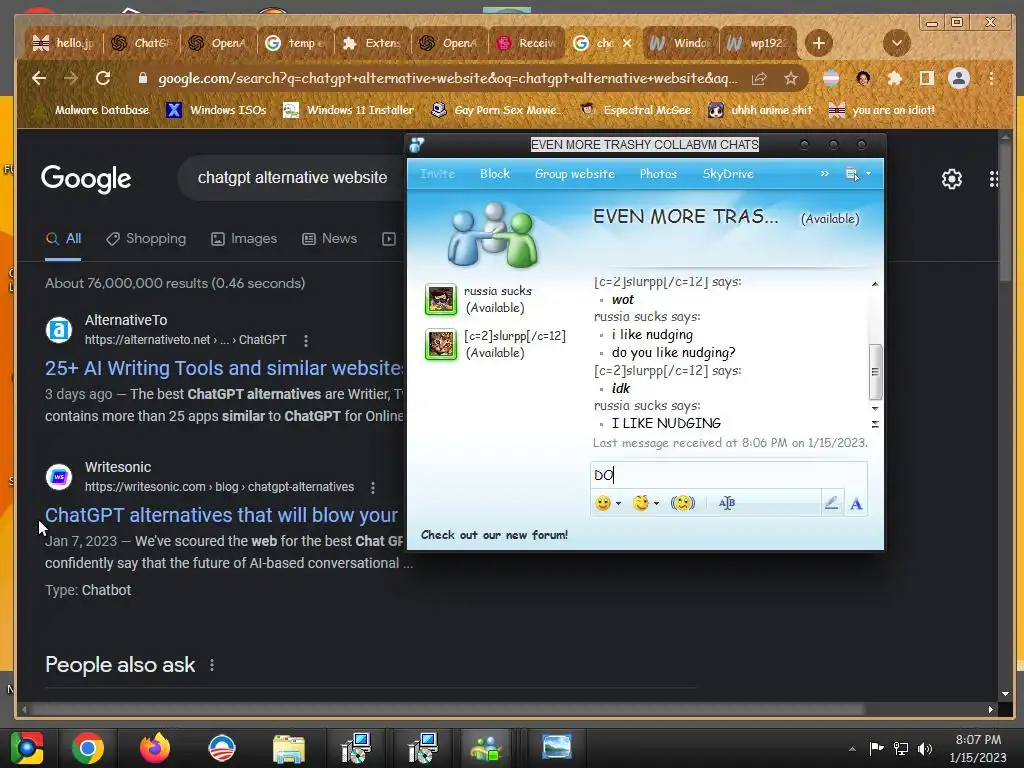This screenshot has width=1024, height=768.
Task: Open a new Chrome tab
Action: 818,43
